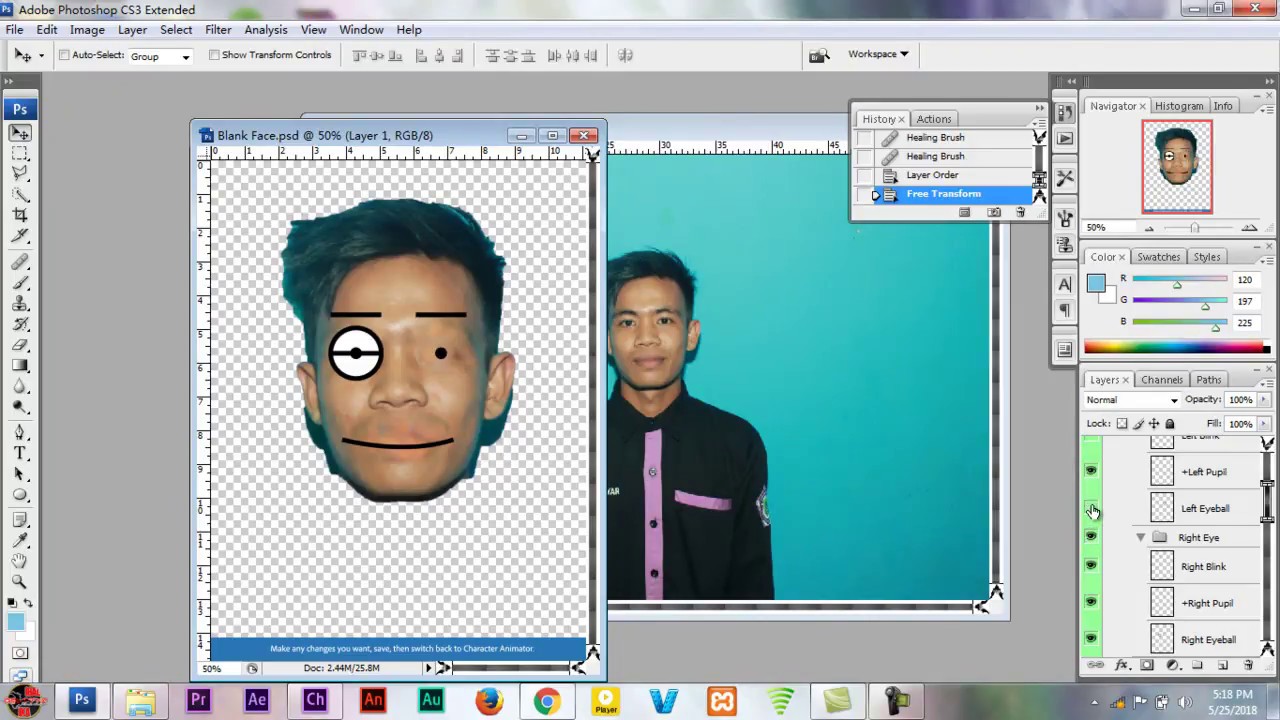
Task: Add a layer mask
Action: point(1147,665)
